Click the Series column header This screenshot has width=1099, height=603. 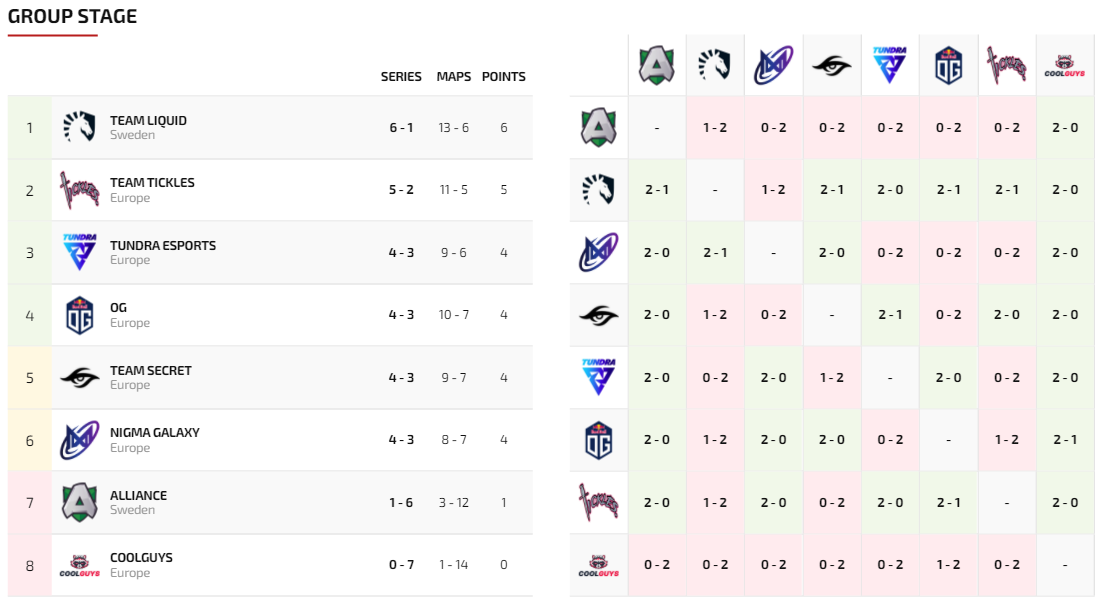[x=401, y=77]
